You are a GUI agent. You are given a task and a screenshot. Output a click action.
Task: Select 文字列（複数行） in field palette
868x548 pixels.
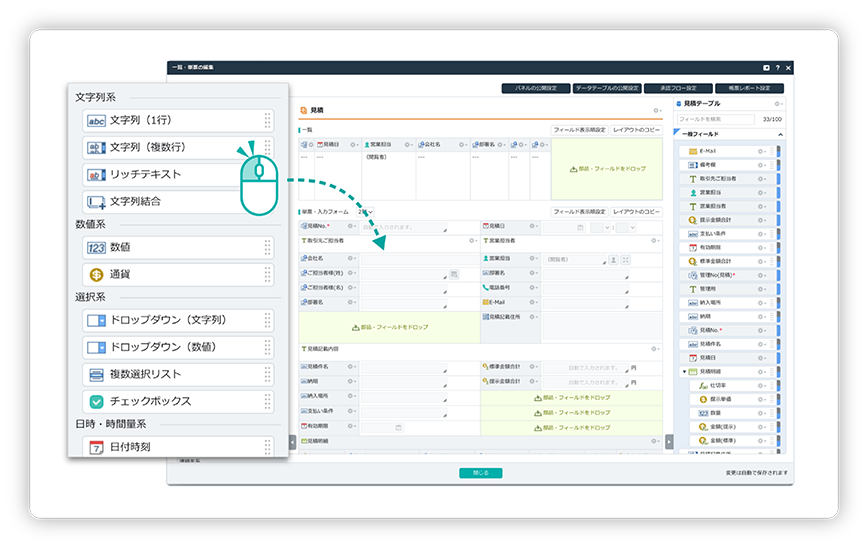(178, 148)
